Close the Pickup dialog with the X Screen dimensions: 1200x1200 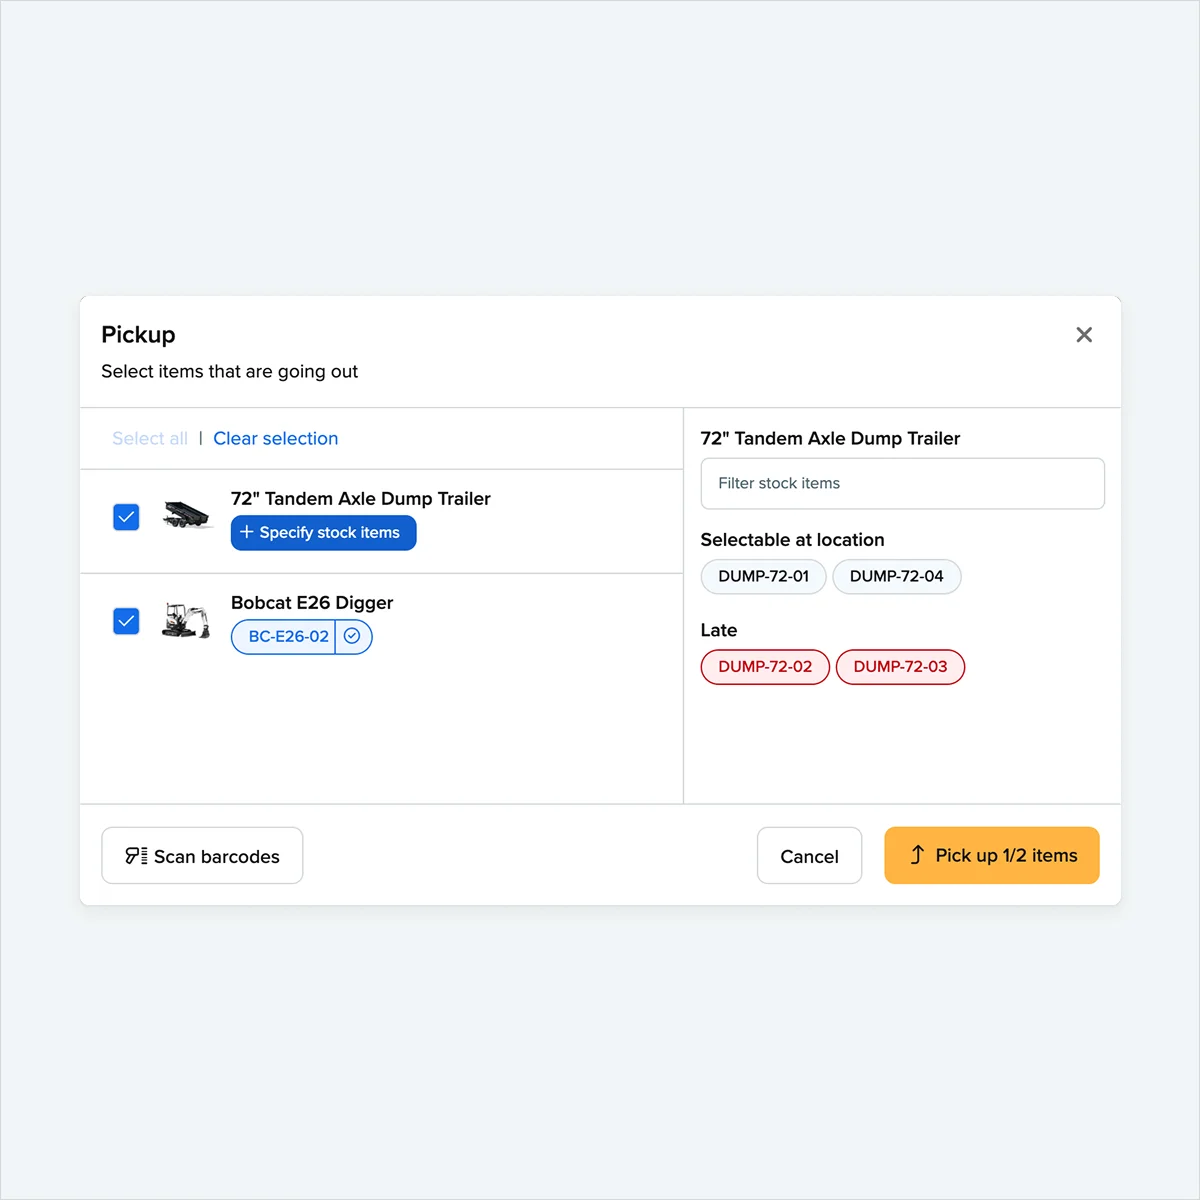pyautogui.click(x=1084, y=334)
